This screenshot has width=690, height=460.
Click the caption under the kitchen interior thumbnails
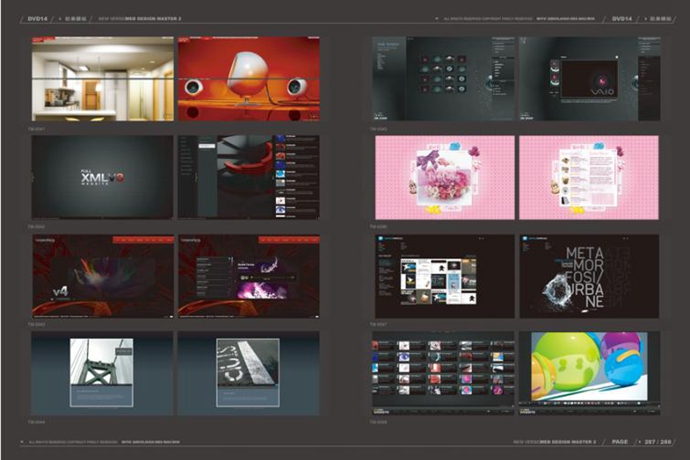(37, 129)
